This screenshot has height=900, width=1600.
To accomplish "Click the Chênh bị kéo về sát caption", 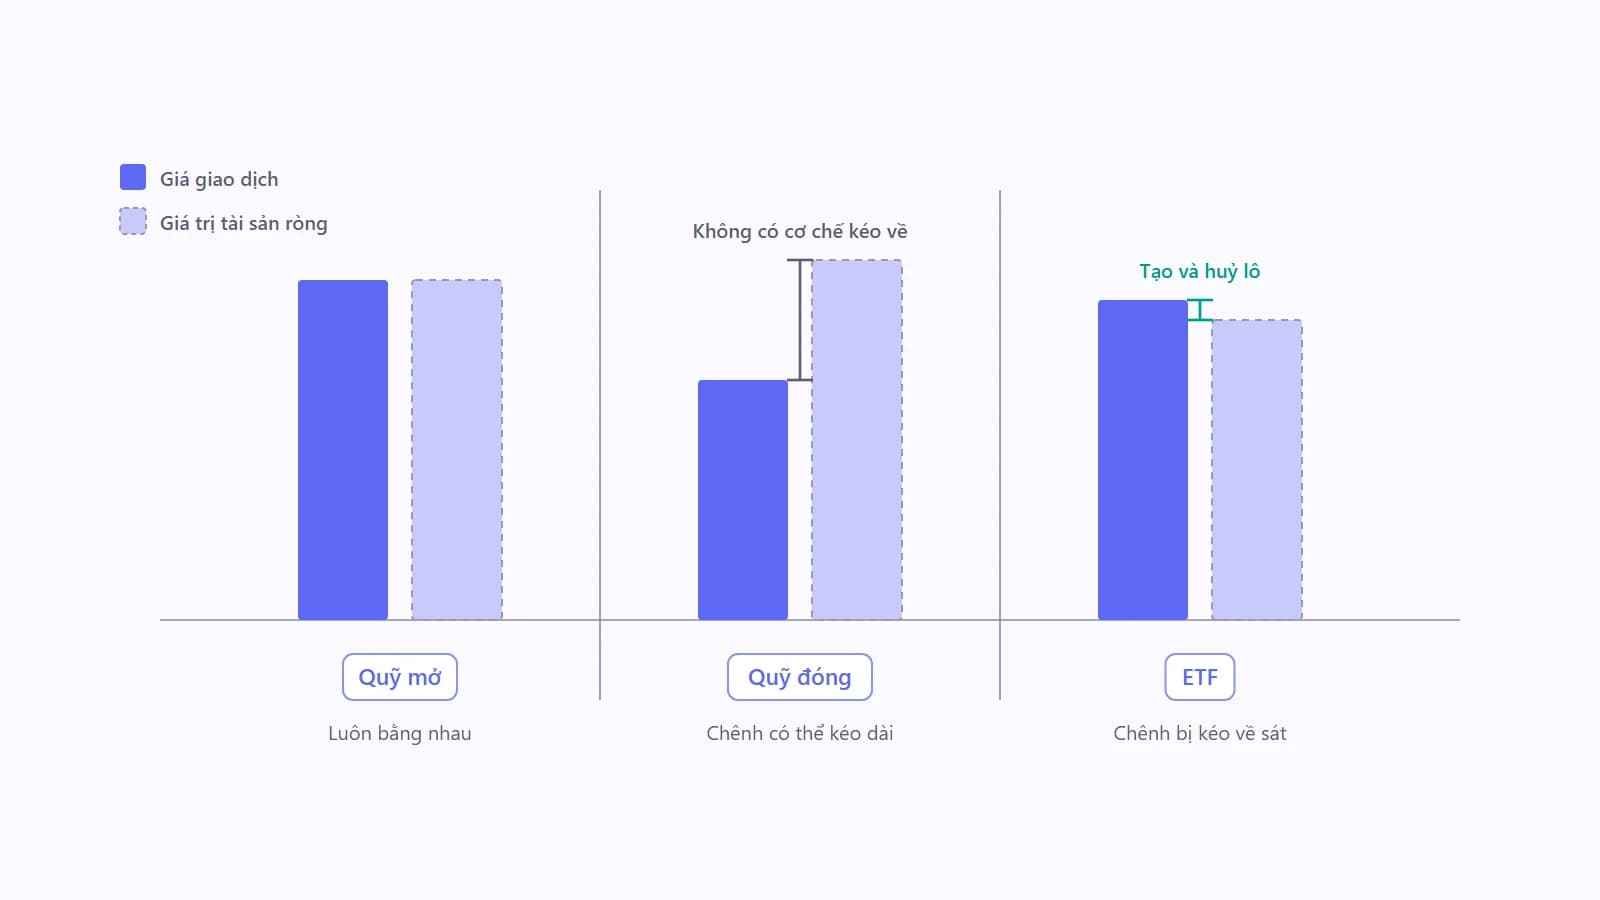I will [x=1200, y=733].
